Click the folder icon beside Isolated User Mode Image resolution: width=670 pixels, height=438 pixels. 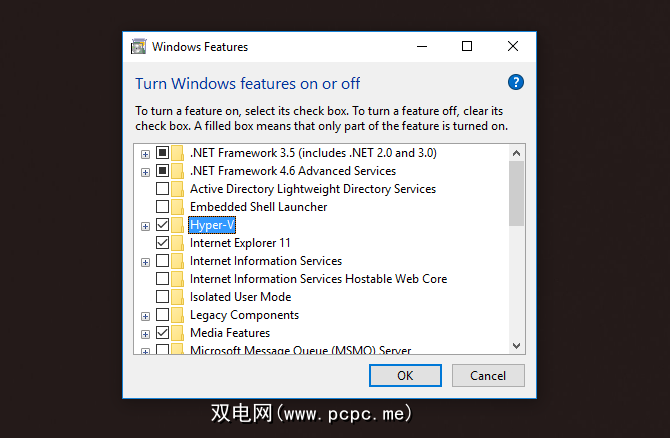click(178, 297)
